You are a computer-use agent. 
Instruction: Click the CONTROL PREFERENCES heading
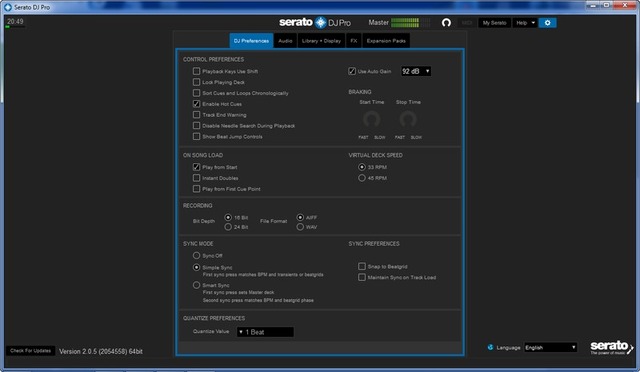[x=213, y=59]
